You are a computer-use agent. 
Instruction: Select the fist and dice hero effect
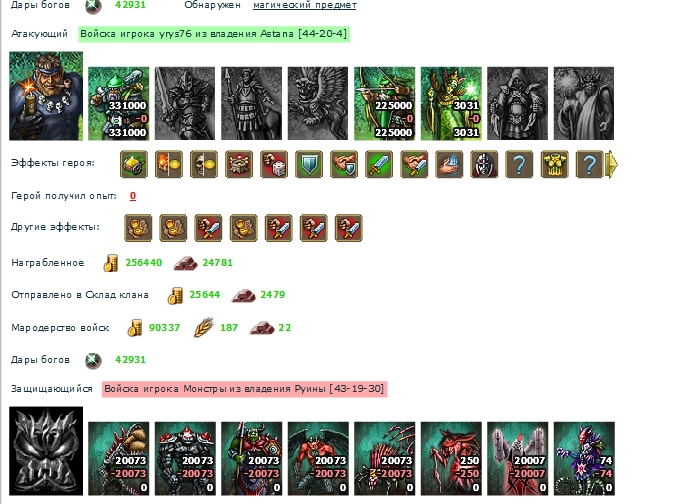click(274, 164)
